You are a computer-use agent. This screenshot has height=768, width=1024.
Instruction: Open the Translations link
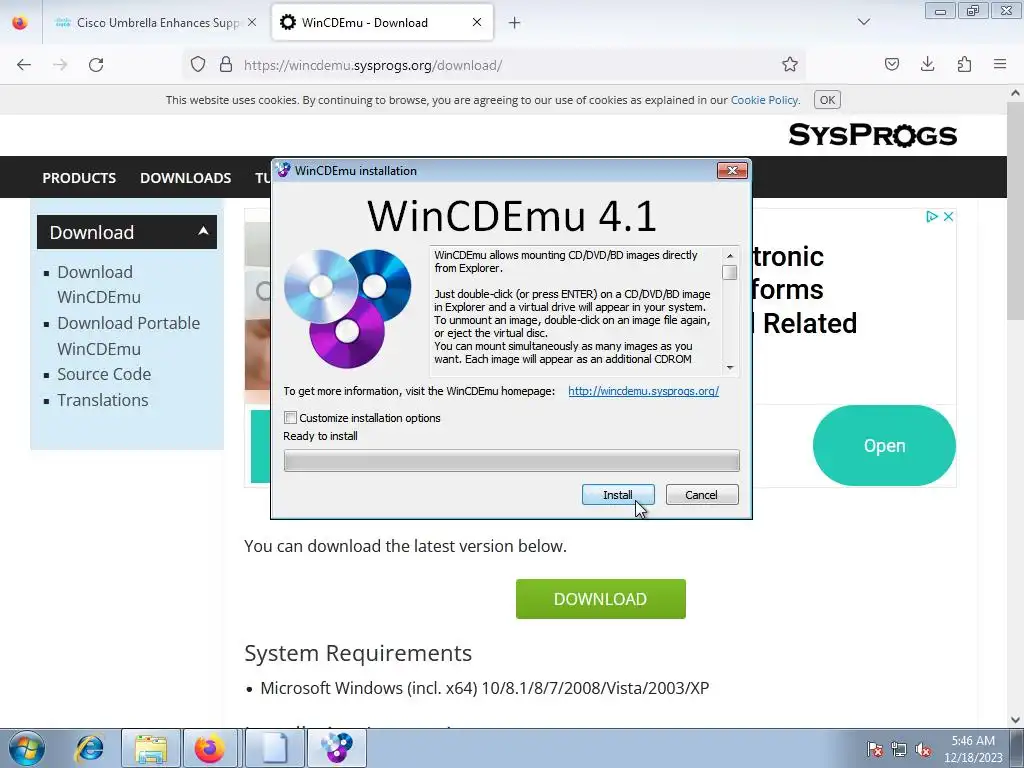[103, 400]
